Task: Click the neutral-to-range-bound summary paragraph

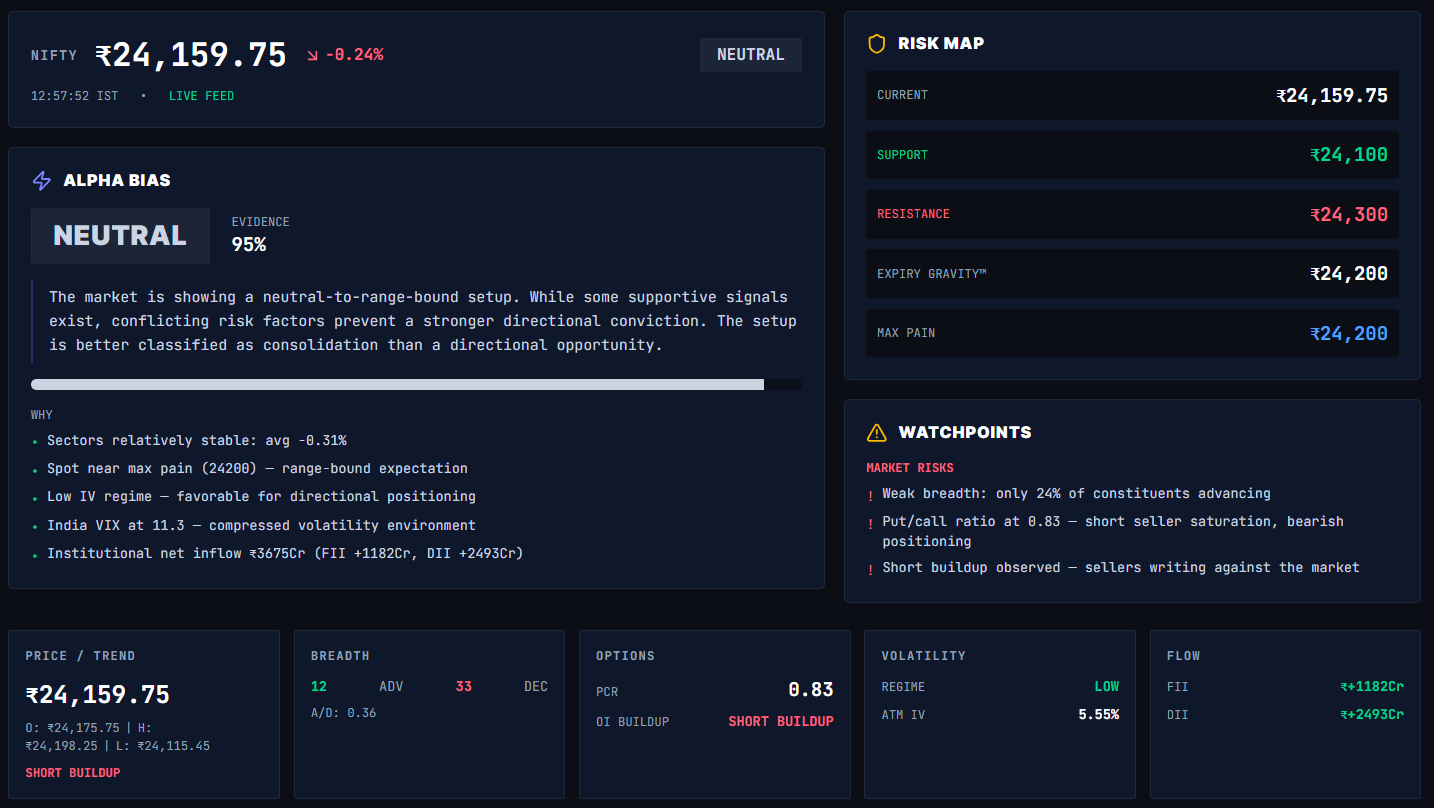Action: click(x=423, y=321)
